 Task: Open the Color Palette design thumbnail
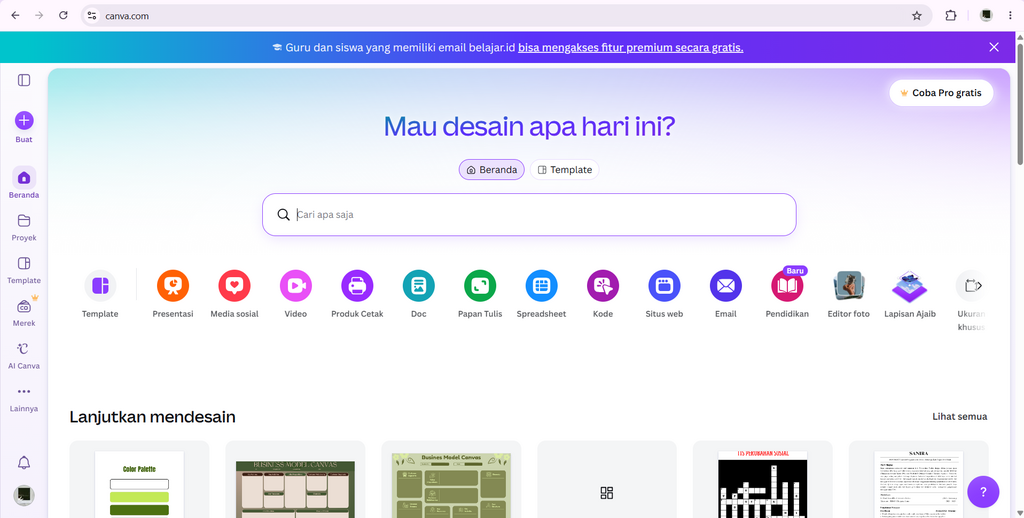(x=139, y=479)
